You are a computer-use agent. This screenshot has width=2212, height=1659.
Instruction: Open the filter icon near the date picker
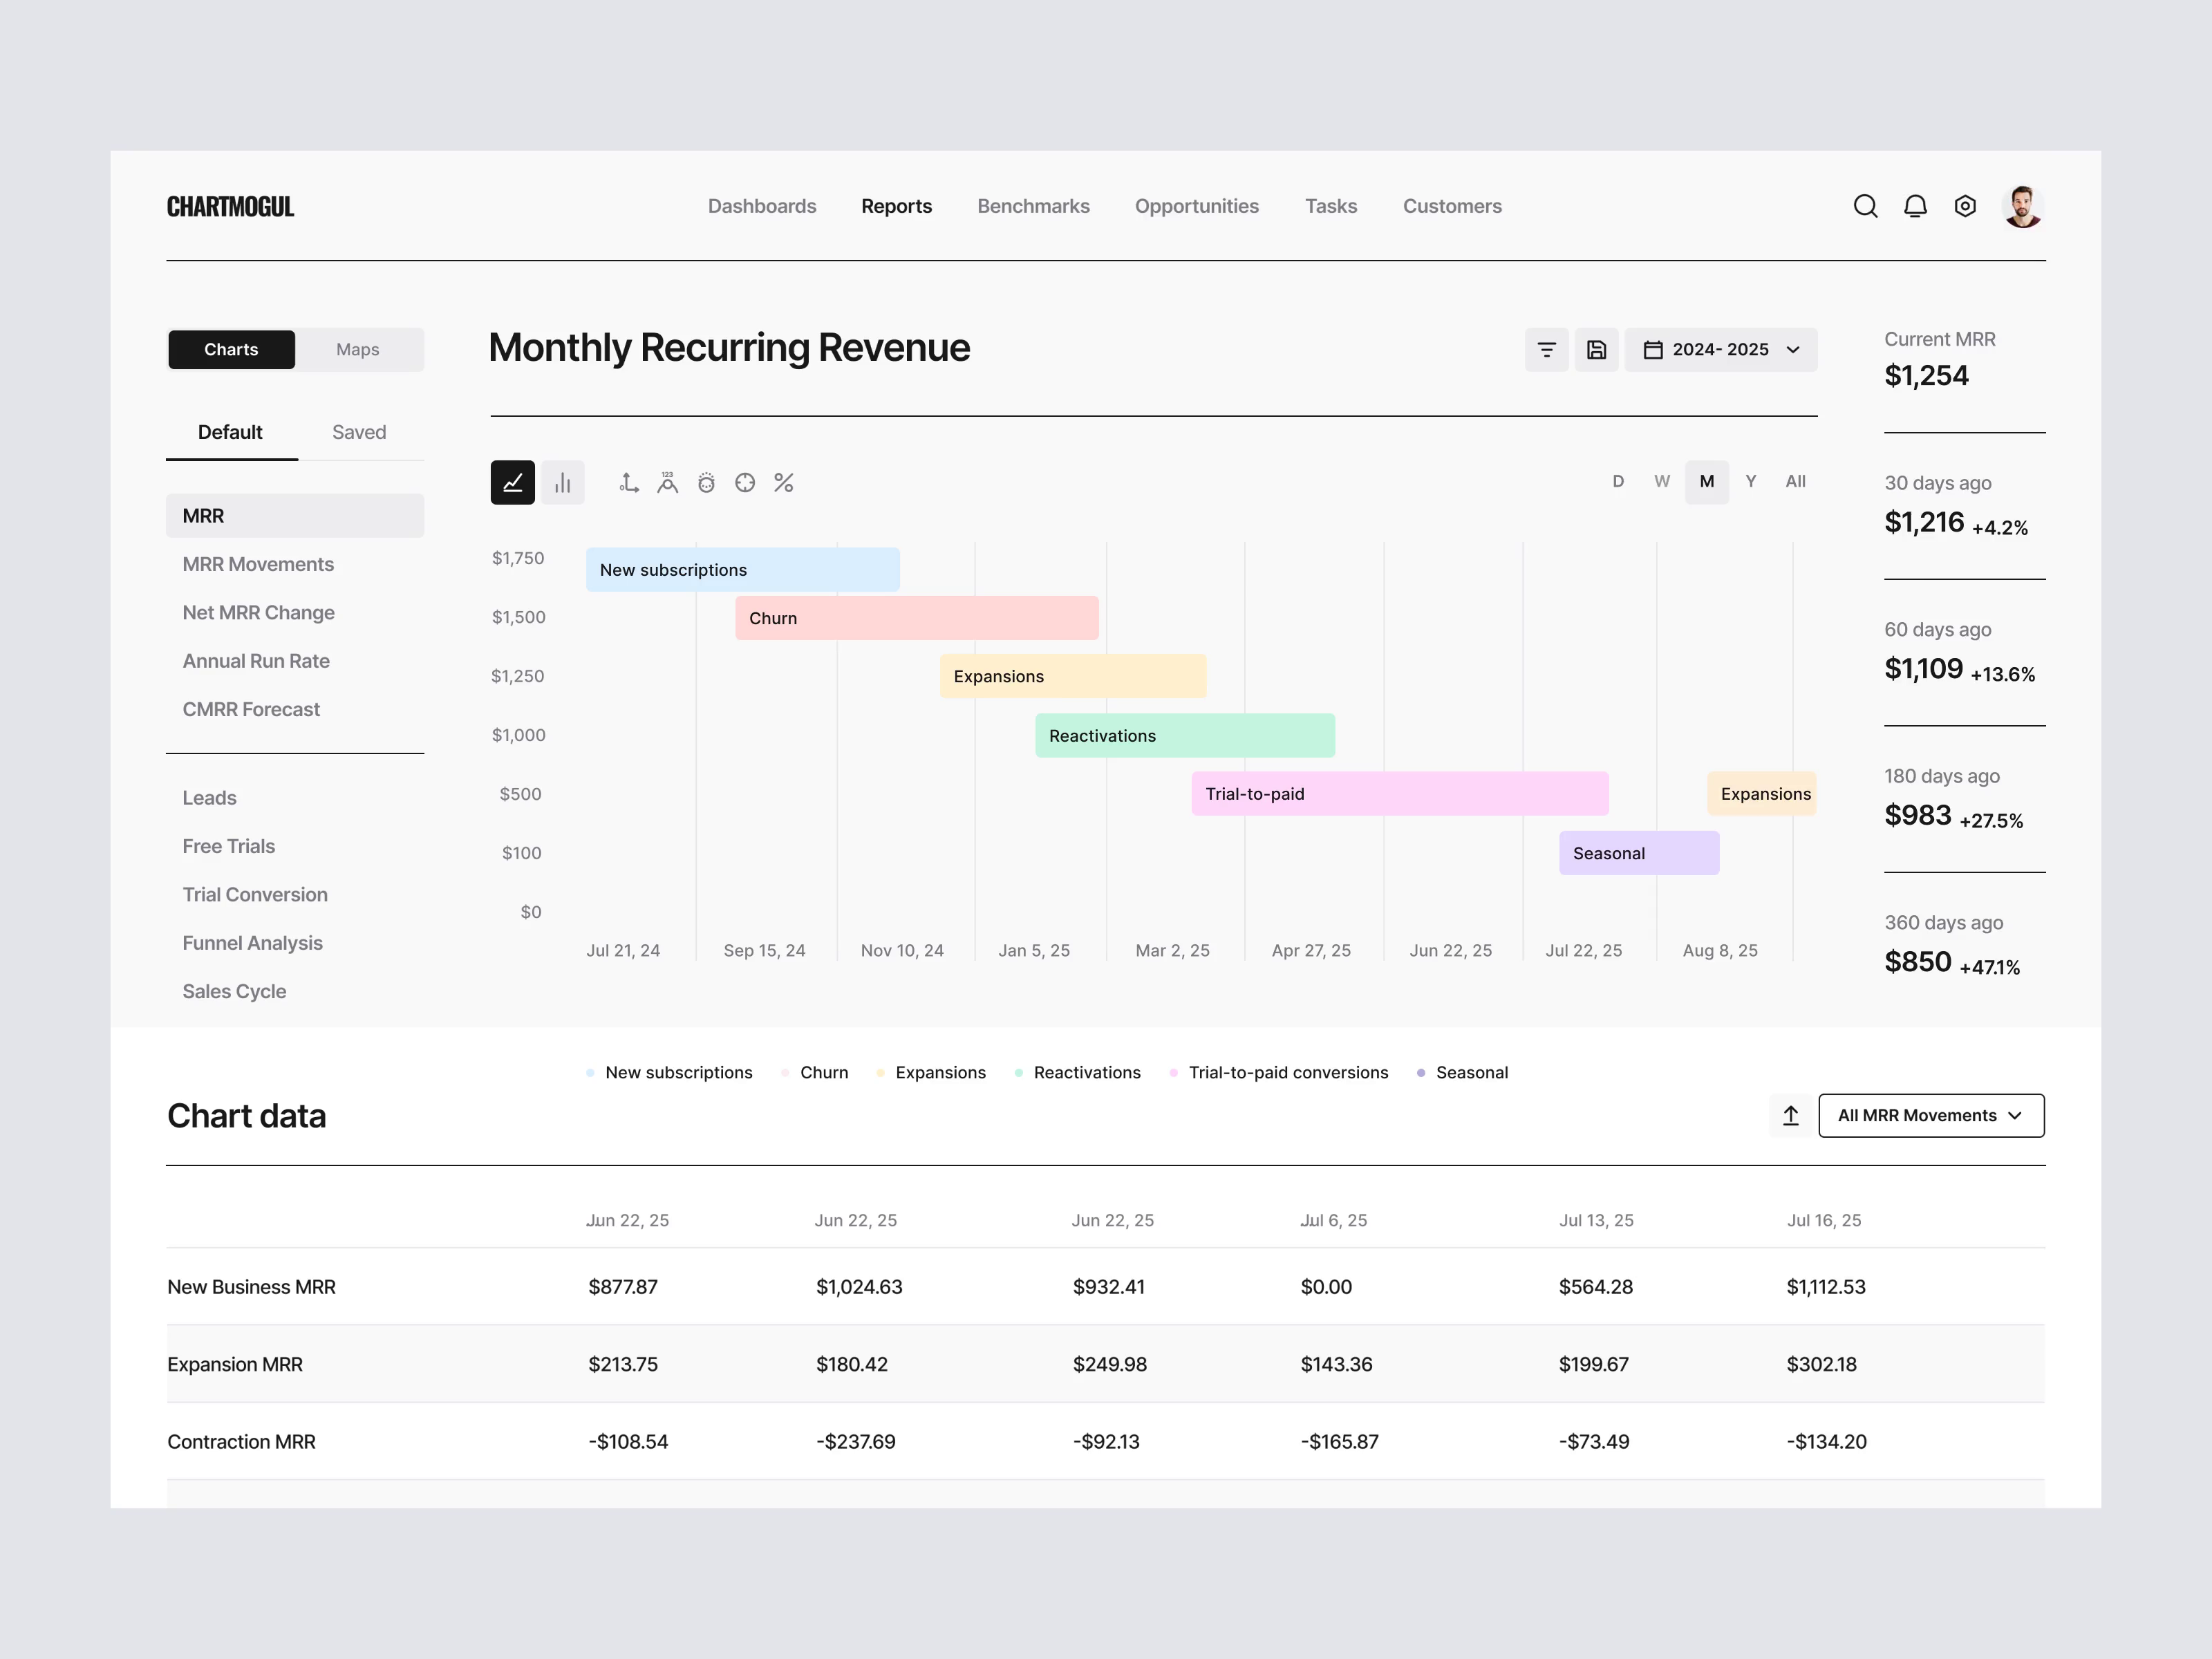(1546, 349)
